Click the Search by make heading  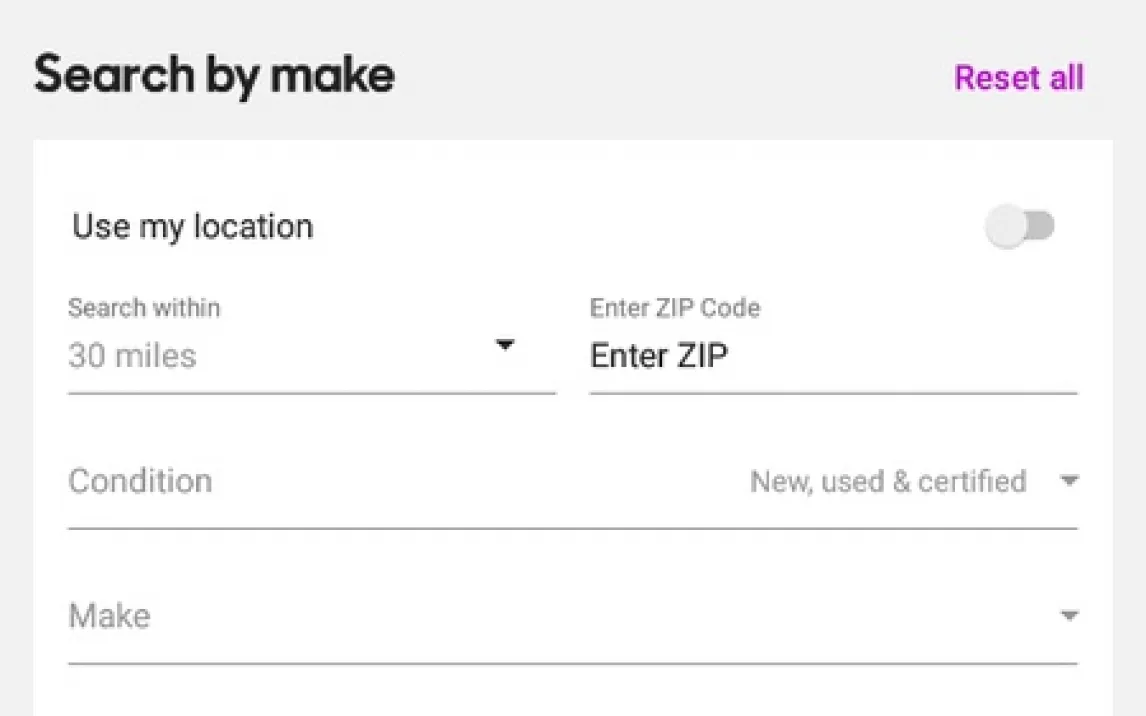(214, 77)
